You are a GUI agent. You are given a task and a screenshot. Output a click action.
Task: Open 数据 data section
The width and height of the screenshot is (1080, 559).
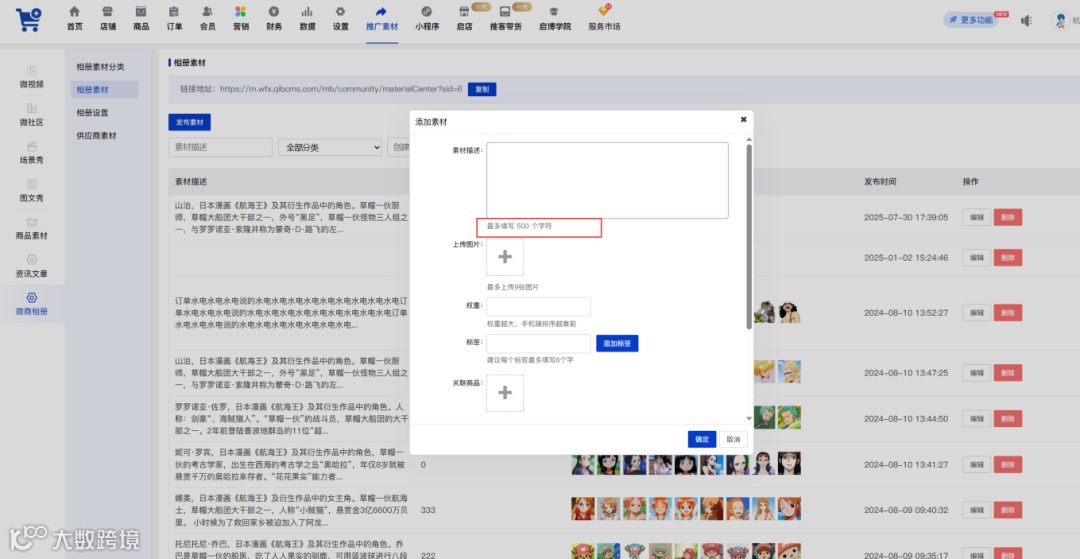click(x=307, y=19)
